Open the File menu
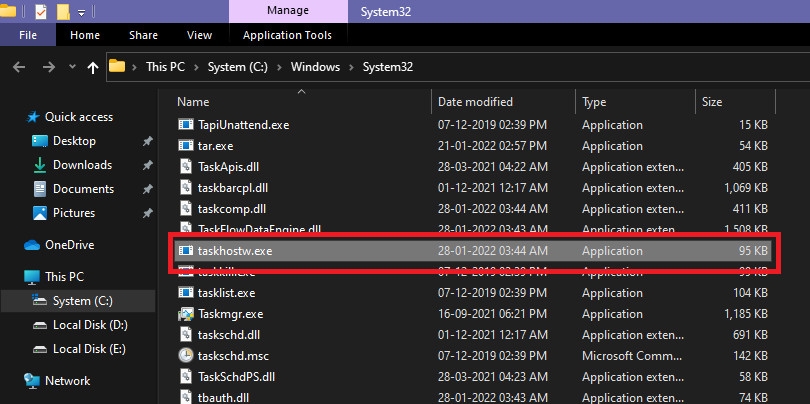 28,35
